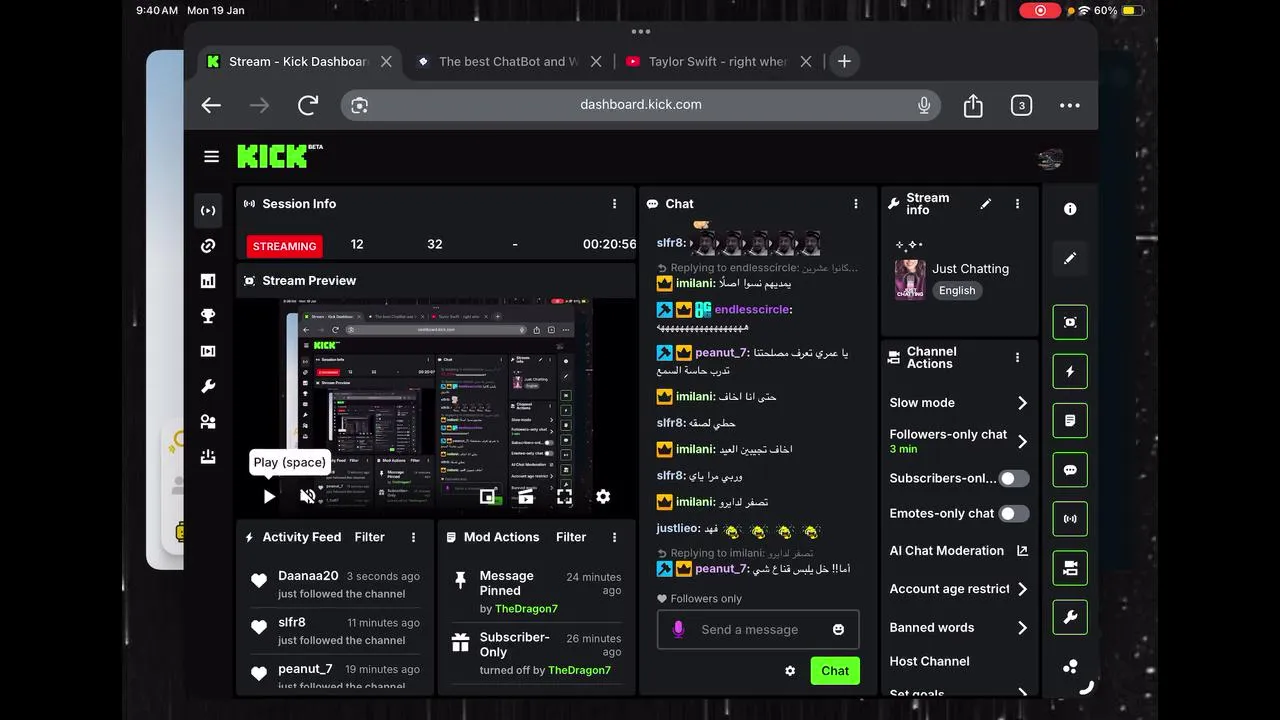Open AI Chat Moderation external link

click(1022, 551)
